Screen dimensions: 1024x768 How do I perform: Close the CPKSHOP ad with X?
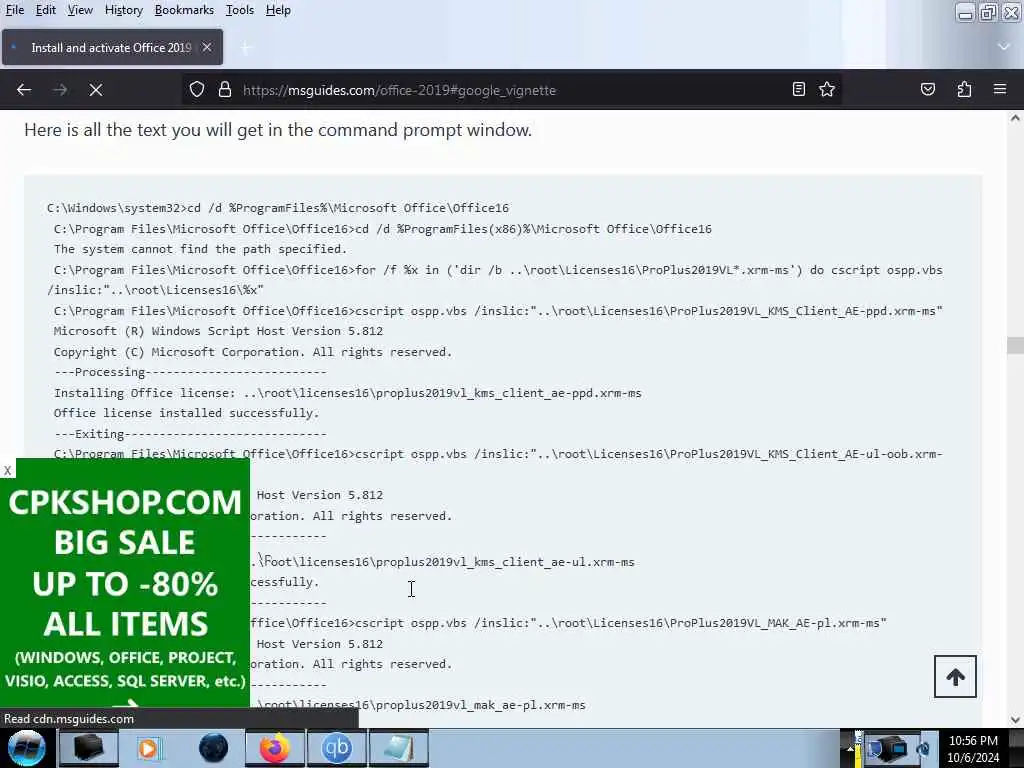coord(7,470)
